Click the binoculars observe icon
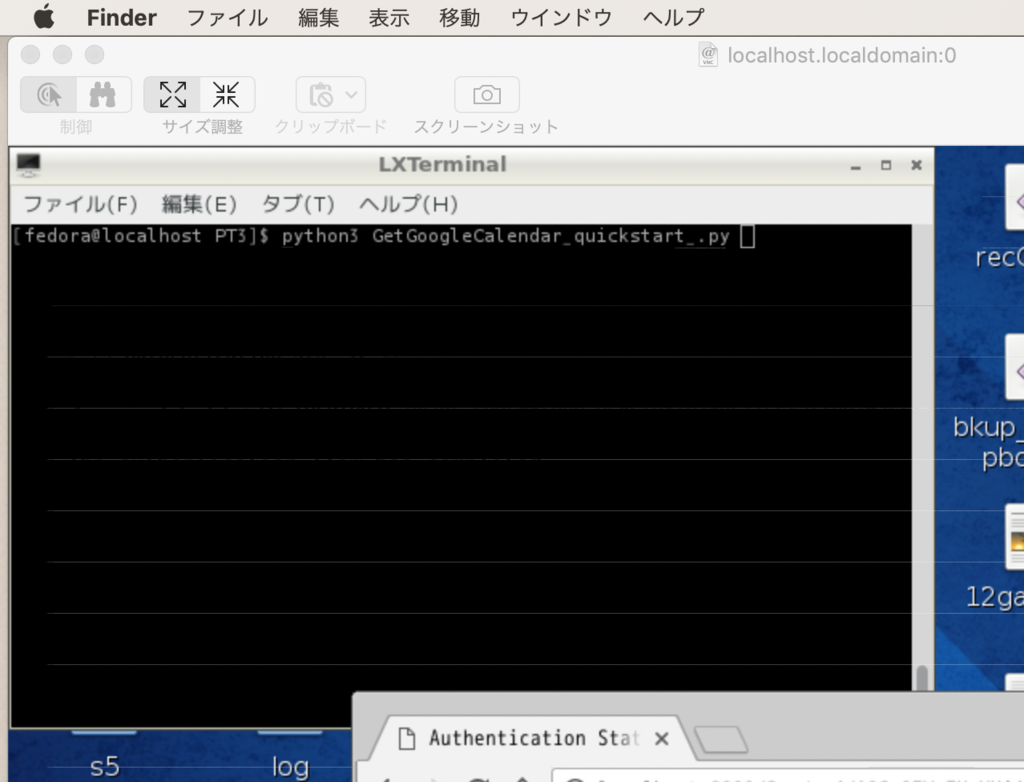This screenshot has height=782, width=1024. [x=104, y=93]
